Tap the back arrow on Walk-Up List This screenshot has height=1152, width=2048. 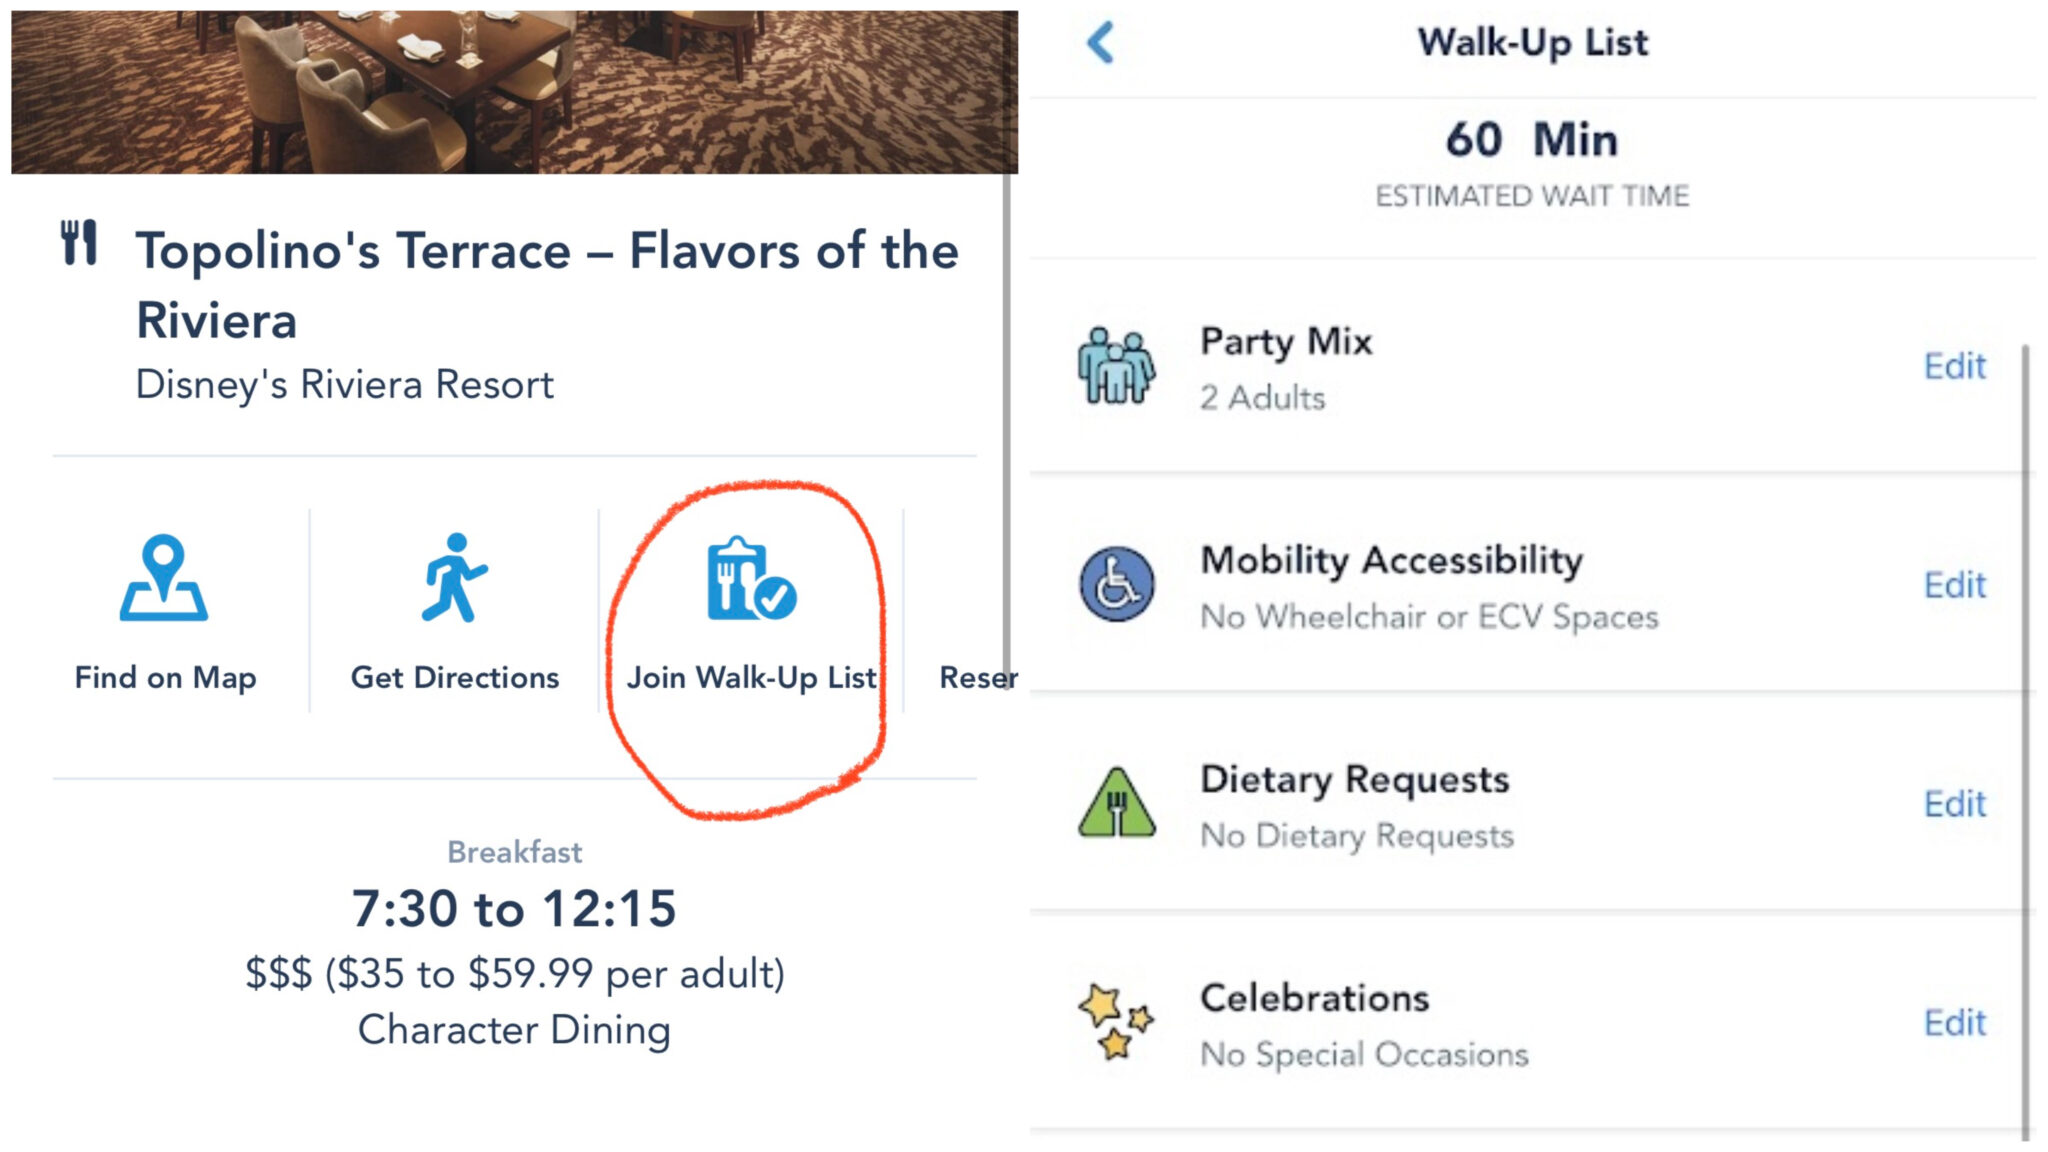click(1100, 43)
